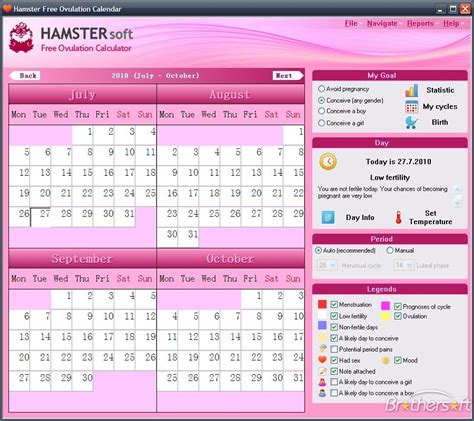Screen dimensions: 474x421
Task: Click the Set Temperature label
Action: point(431,217)
